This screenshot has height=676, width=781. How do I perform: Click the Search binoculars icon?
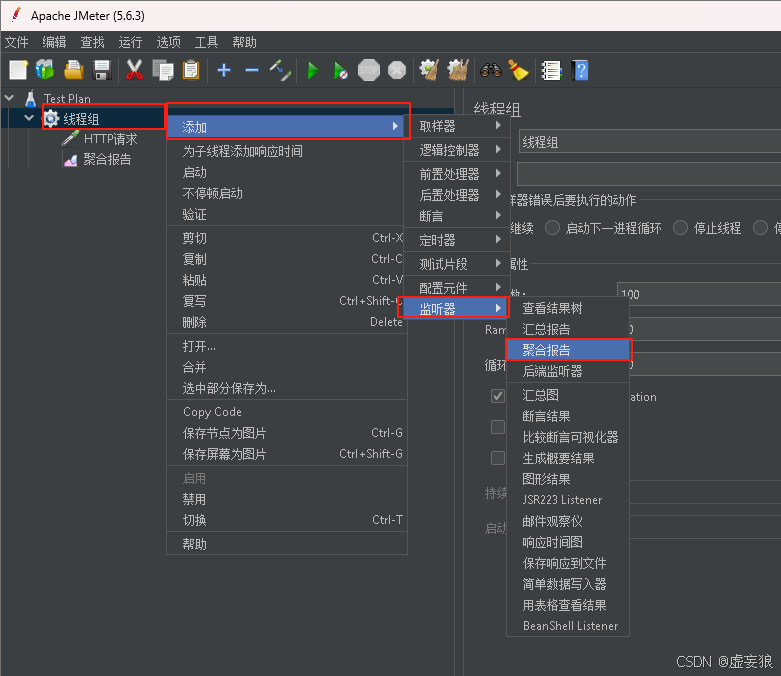tap(491, 70)
